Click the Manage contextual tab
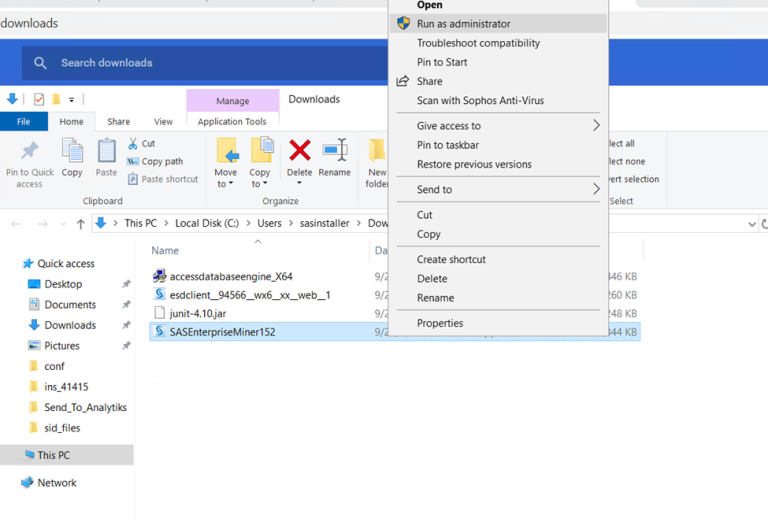 233,100
